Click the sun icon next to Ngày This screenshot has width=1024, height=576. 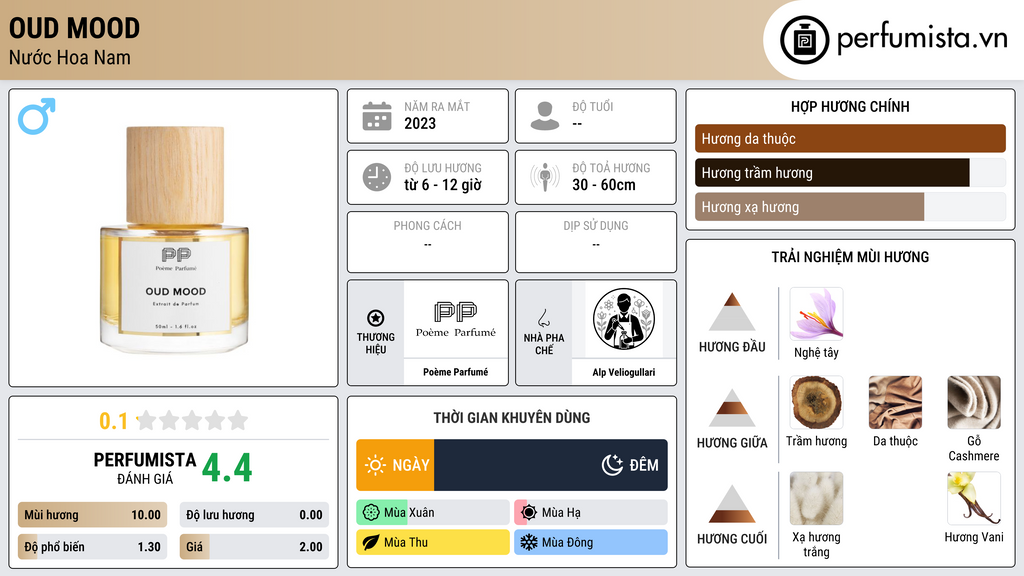pos(376,465)
